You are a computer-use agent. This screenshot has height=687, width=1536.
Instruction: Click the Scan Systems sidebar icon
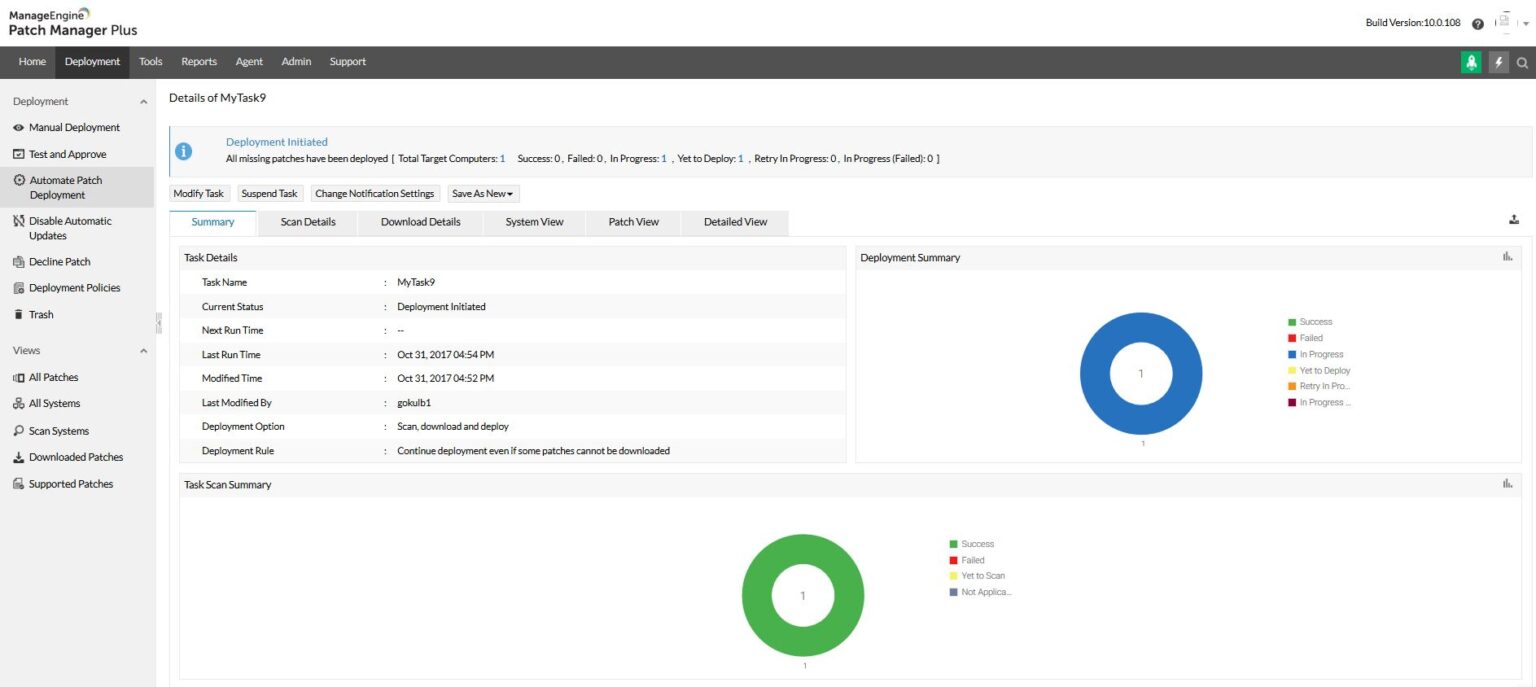[21, 430]
